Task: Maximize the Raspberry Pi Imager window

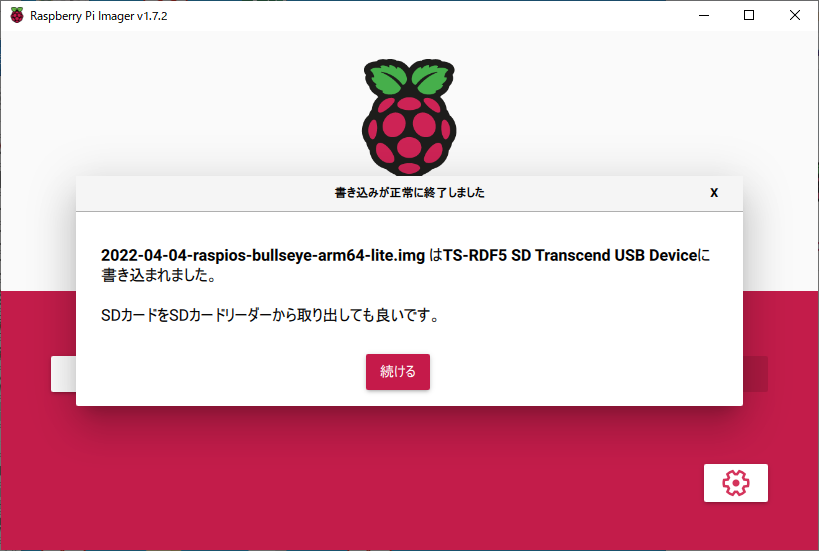Action: [749, 15]
